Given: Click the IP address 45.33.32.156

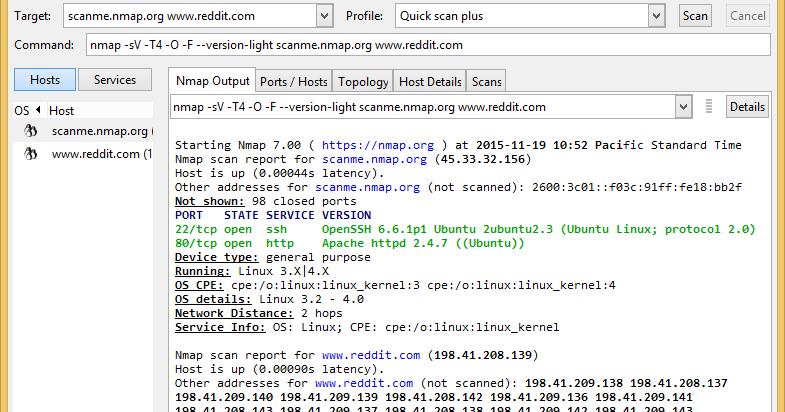Looking at the screenshot, I should point(483,159).
